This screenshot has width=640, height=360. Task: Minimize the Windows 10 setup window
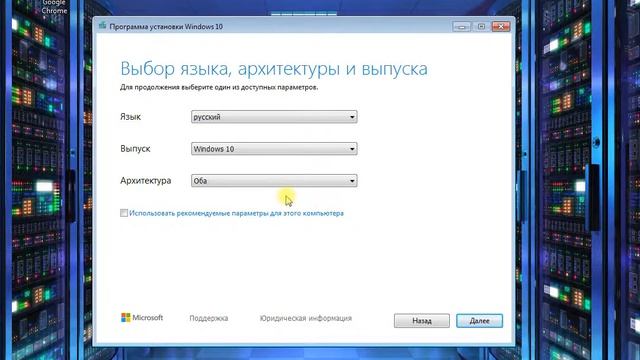click(462, 27)
